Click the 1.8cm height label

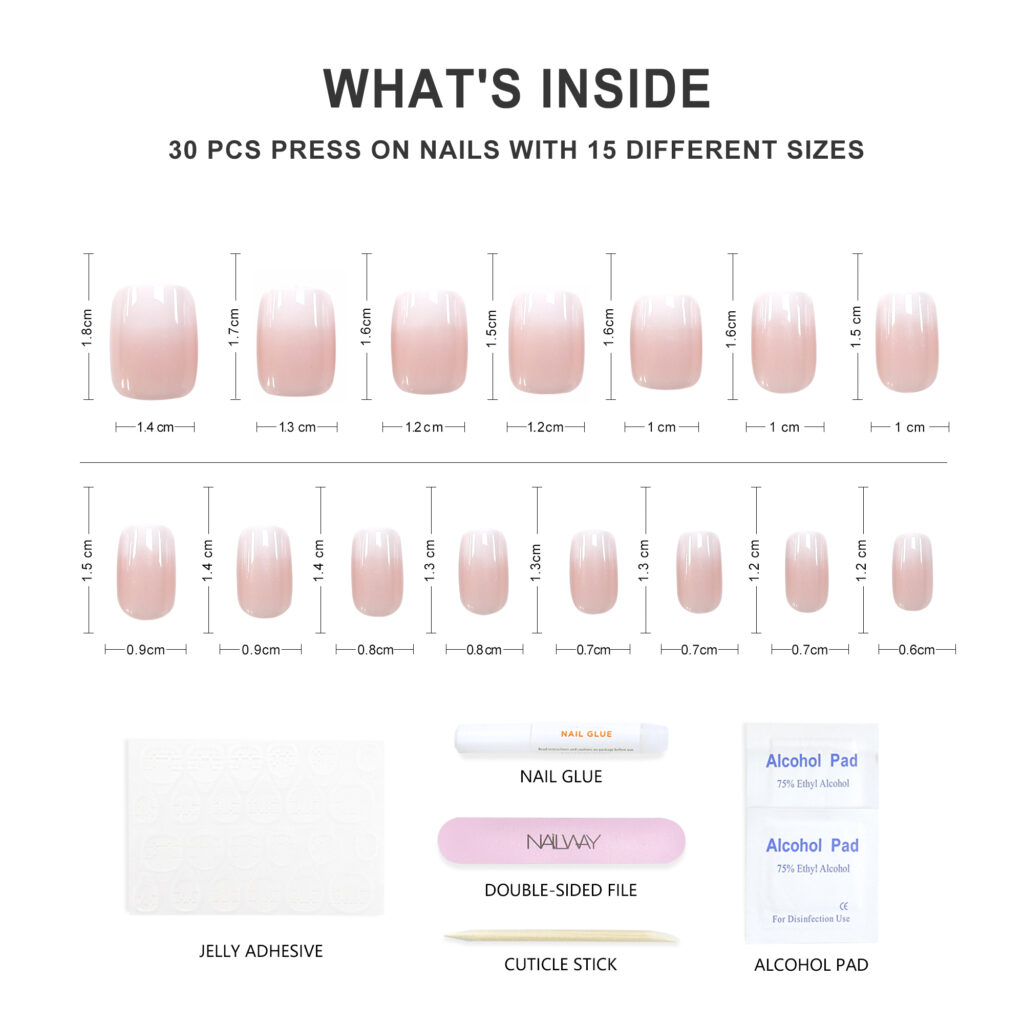[86, 326]
